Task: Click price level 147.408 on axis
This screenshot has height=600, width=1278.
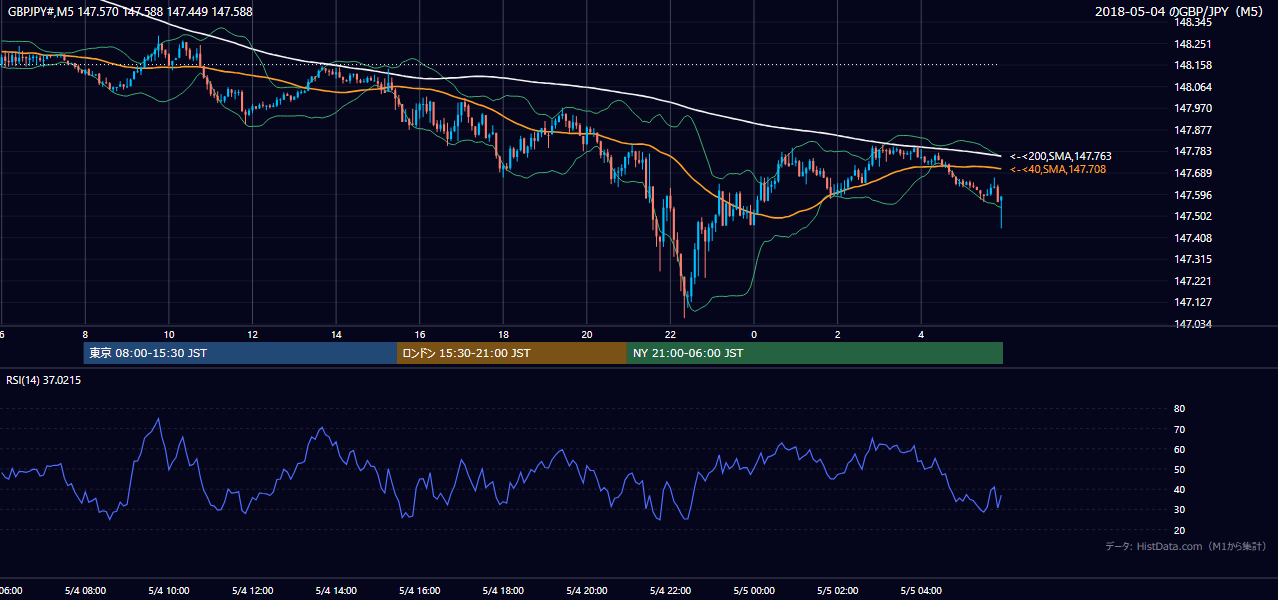Action: click(x=1192, y=238)
